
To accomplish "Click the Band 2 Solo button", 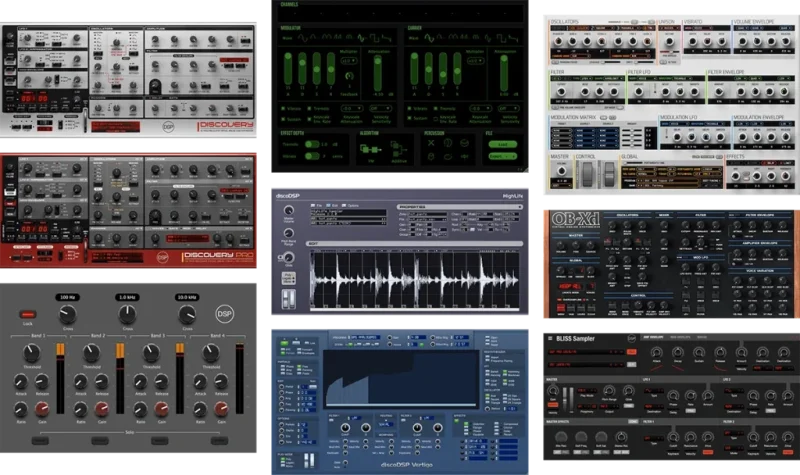I will pyautogui.click(x=99, y=440).
